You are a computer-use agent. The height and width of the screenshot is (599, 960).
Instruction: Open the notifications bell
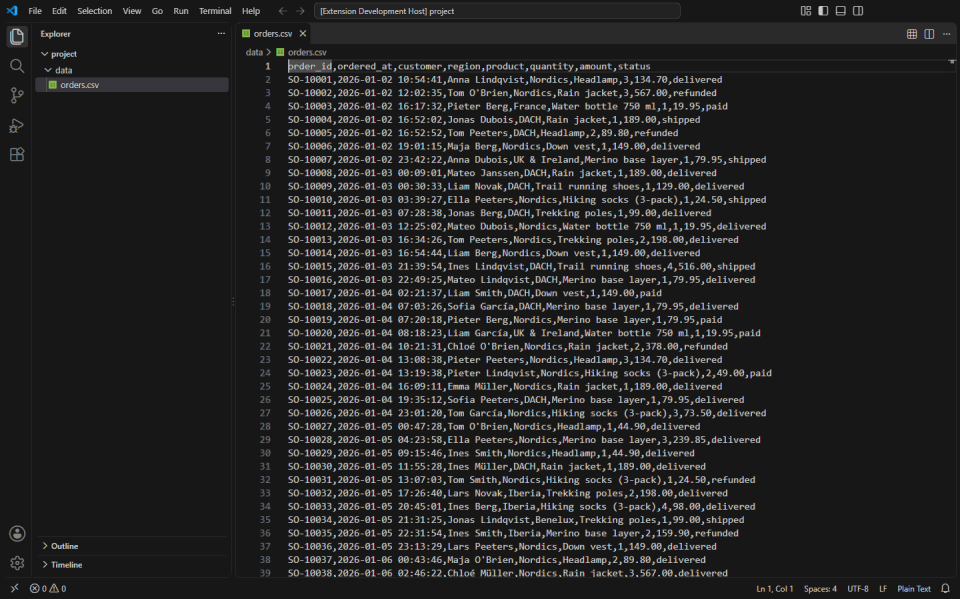coord(945,589)
